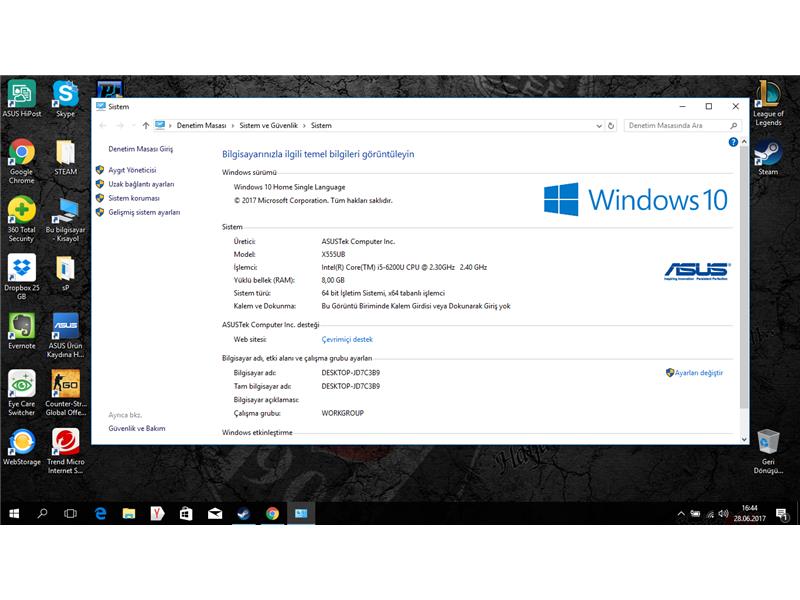Open the ASUS HiPost desktop icon
The height and width of the screenshot is (600, 800).
21,98
